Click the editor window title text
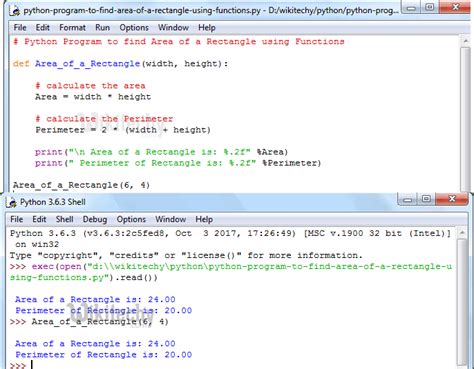The width and height of the screenshot is (474, 369). tap(211, 11)
